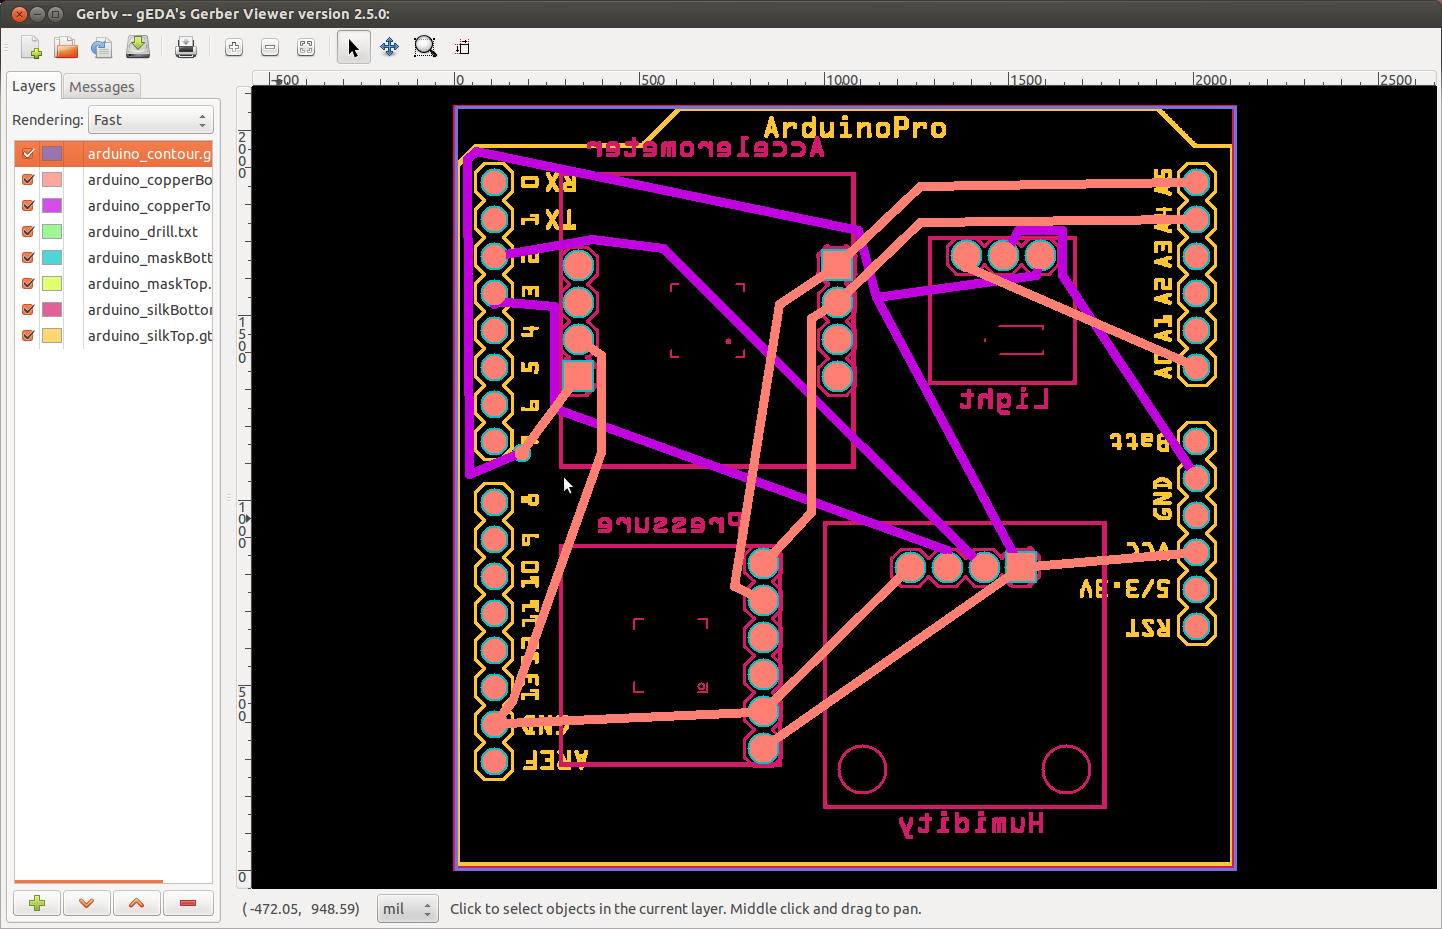Screen dimensions: 1442x929
Task: Click the Light sensor label on board
Action: point(1004,401)
